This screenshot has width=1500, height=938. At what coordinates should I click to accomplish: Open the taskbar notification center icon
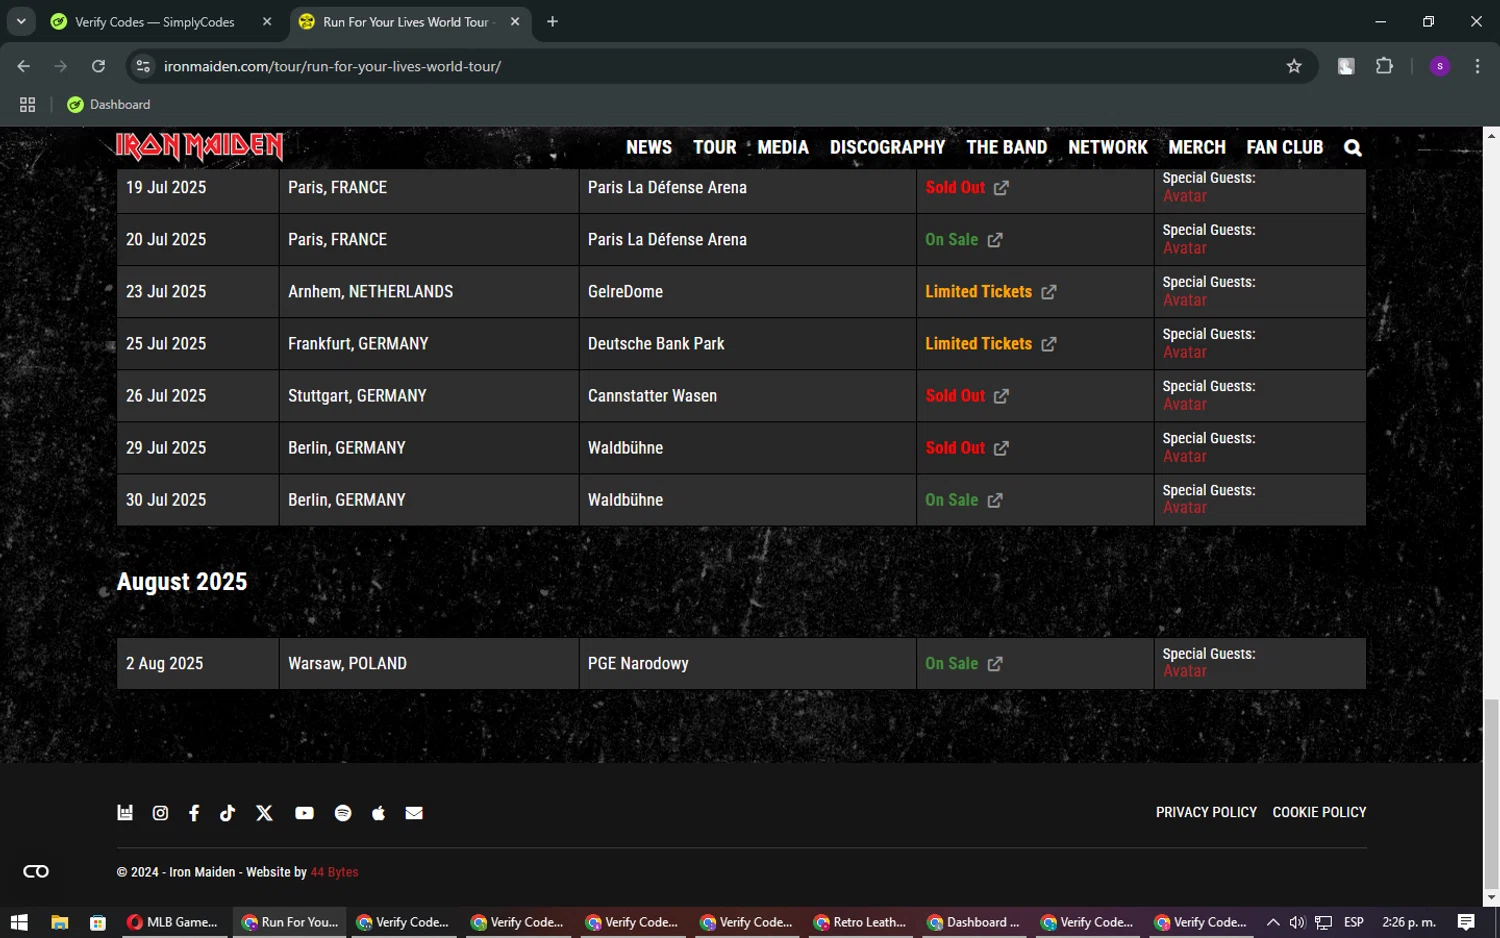point(1466,922)
